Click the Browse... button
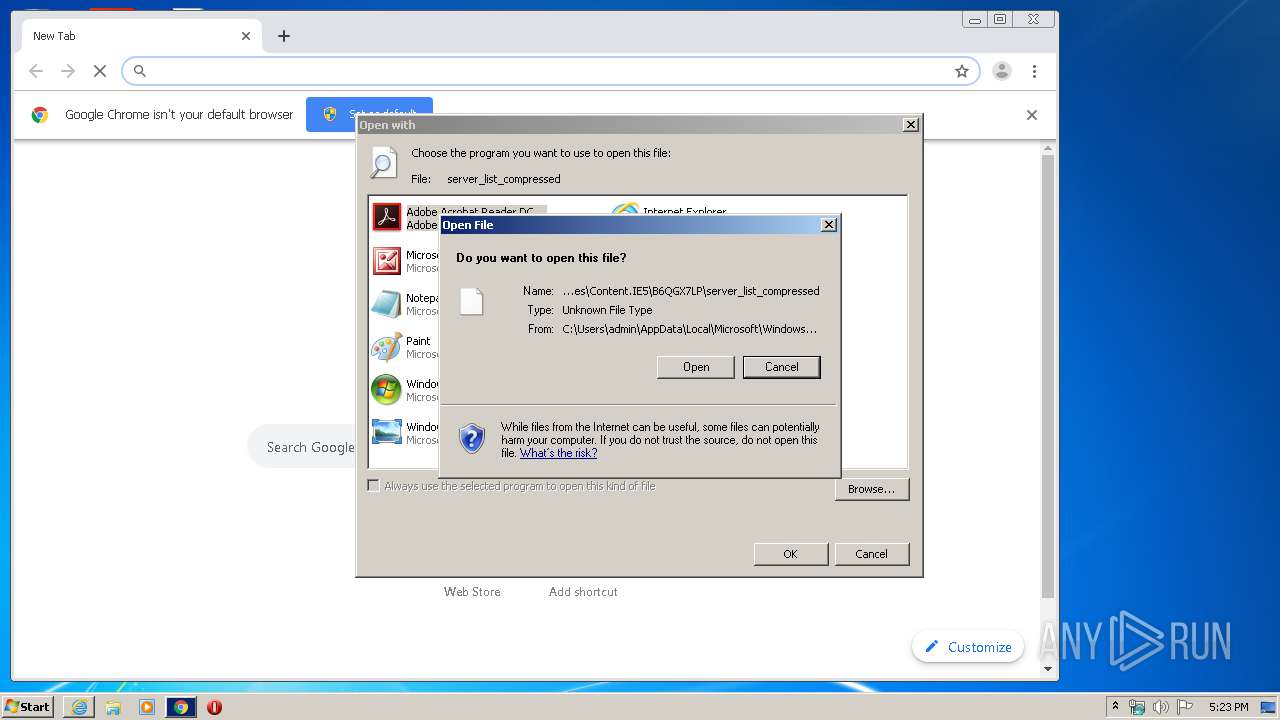 [872, 489]
